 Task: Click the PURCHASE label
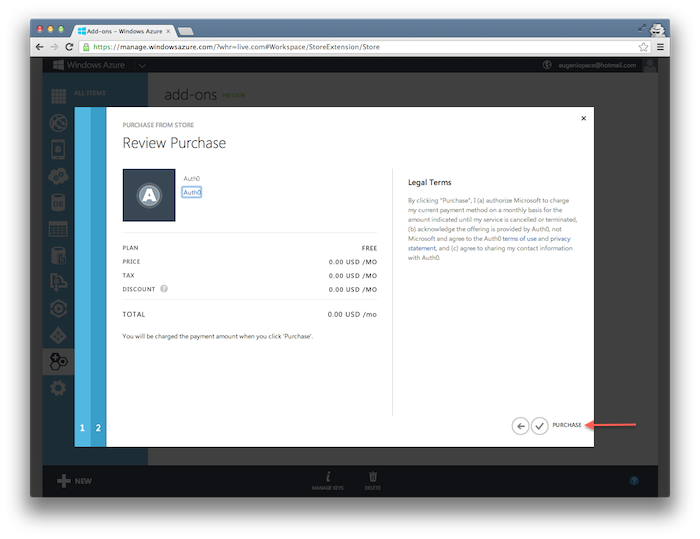567,425
